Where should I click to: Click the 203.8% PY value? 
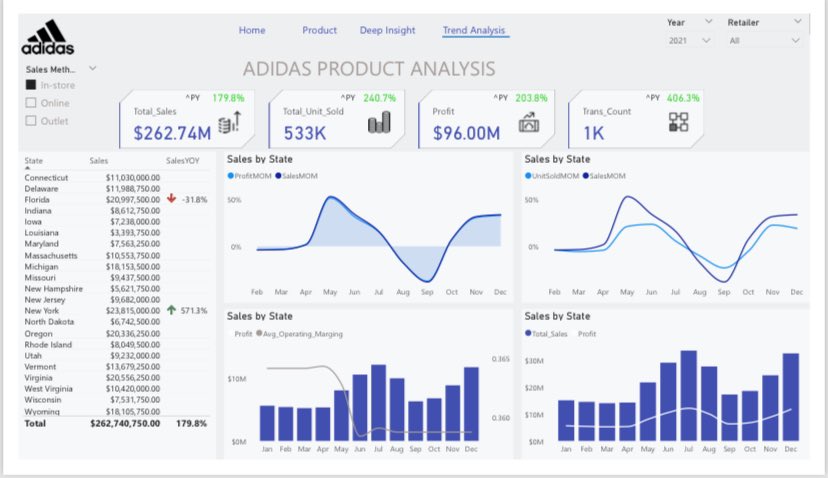pyautogui.click(x=531, y=98)
